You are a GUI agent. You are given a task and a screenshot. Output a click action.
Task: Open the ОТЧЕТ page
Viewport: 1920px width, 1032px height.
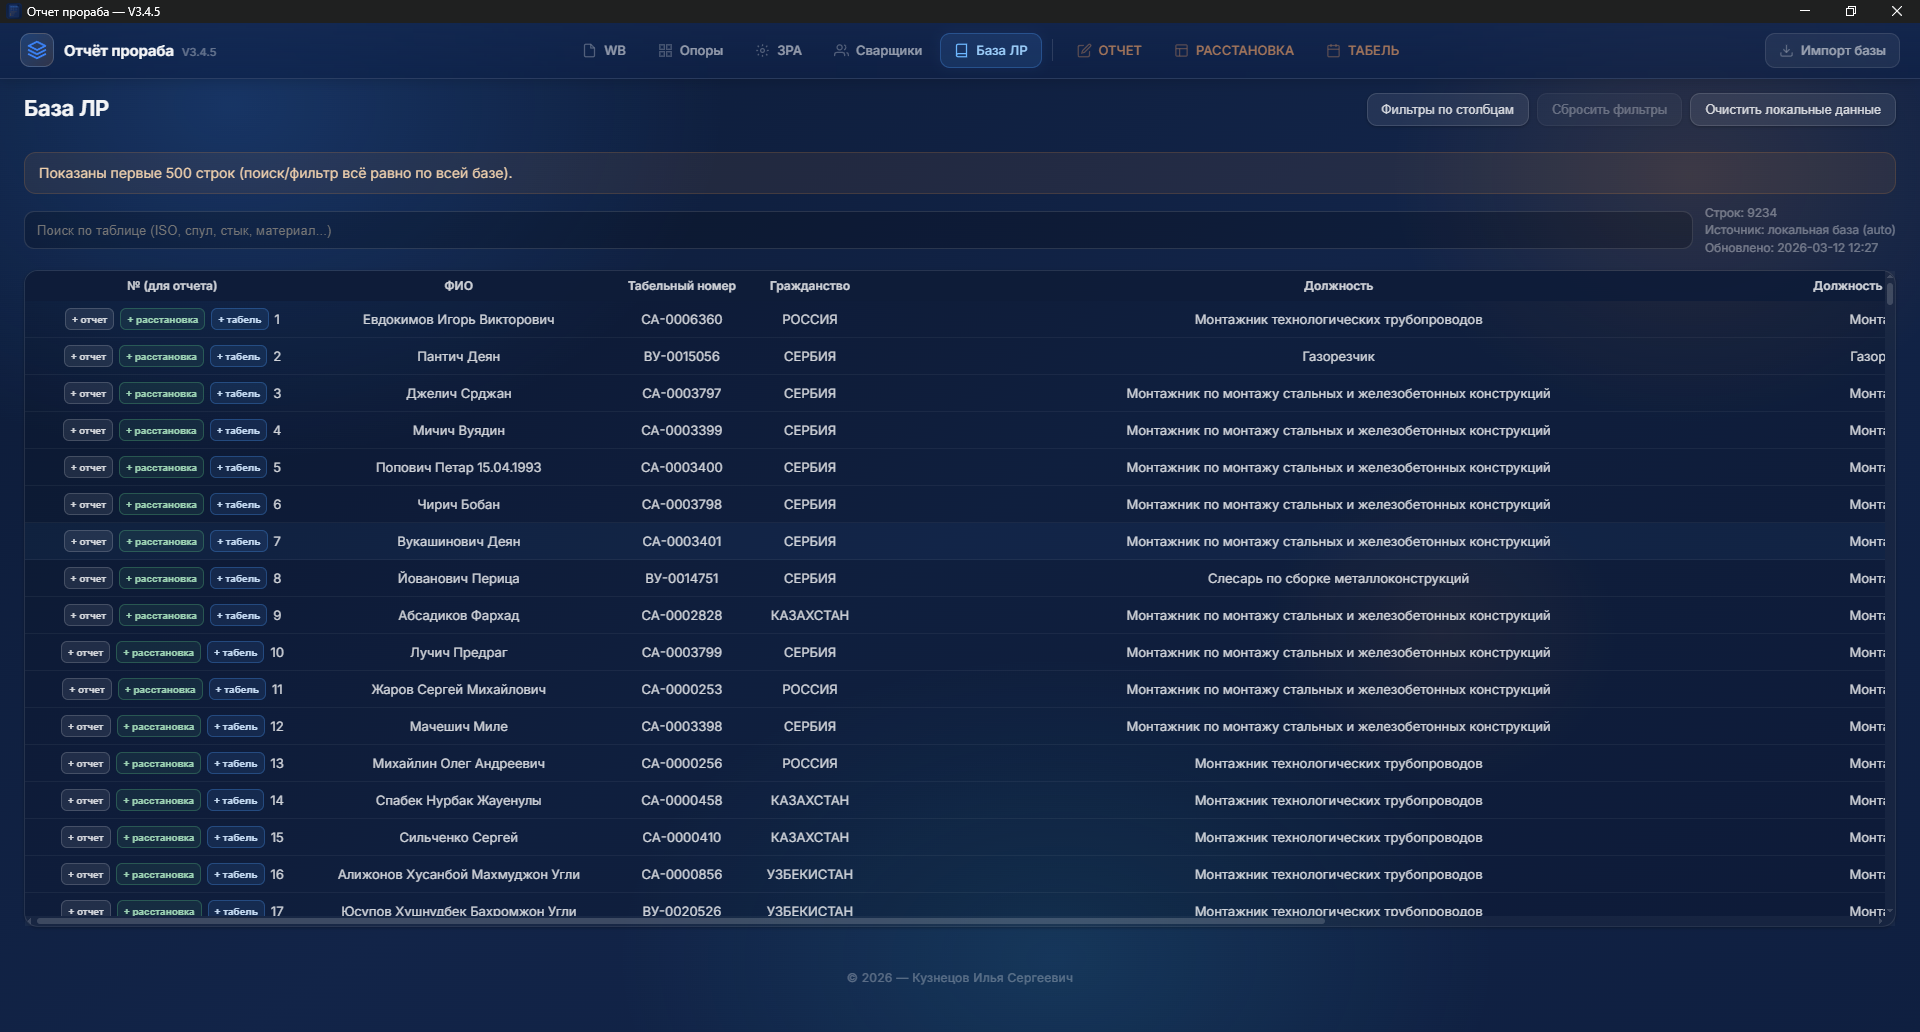pos(1108,51)
